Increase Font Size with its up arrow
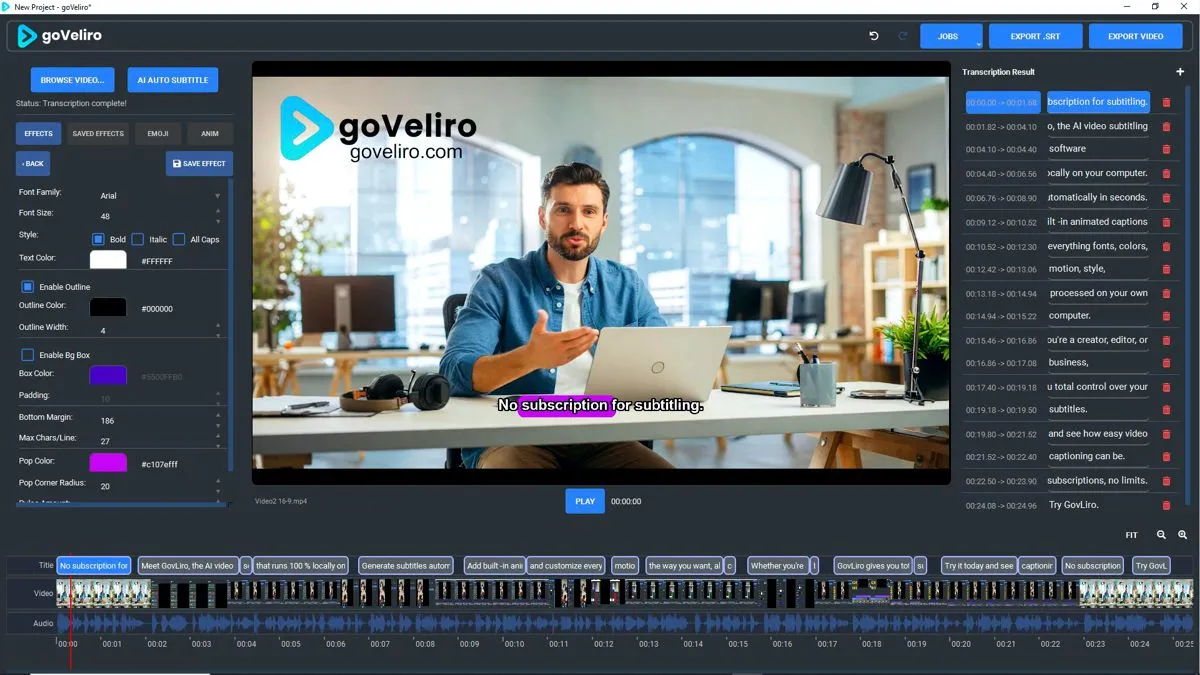Image resolution: width=1200 pixels, height=675 pixels. (218, 212)
